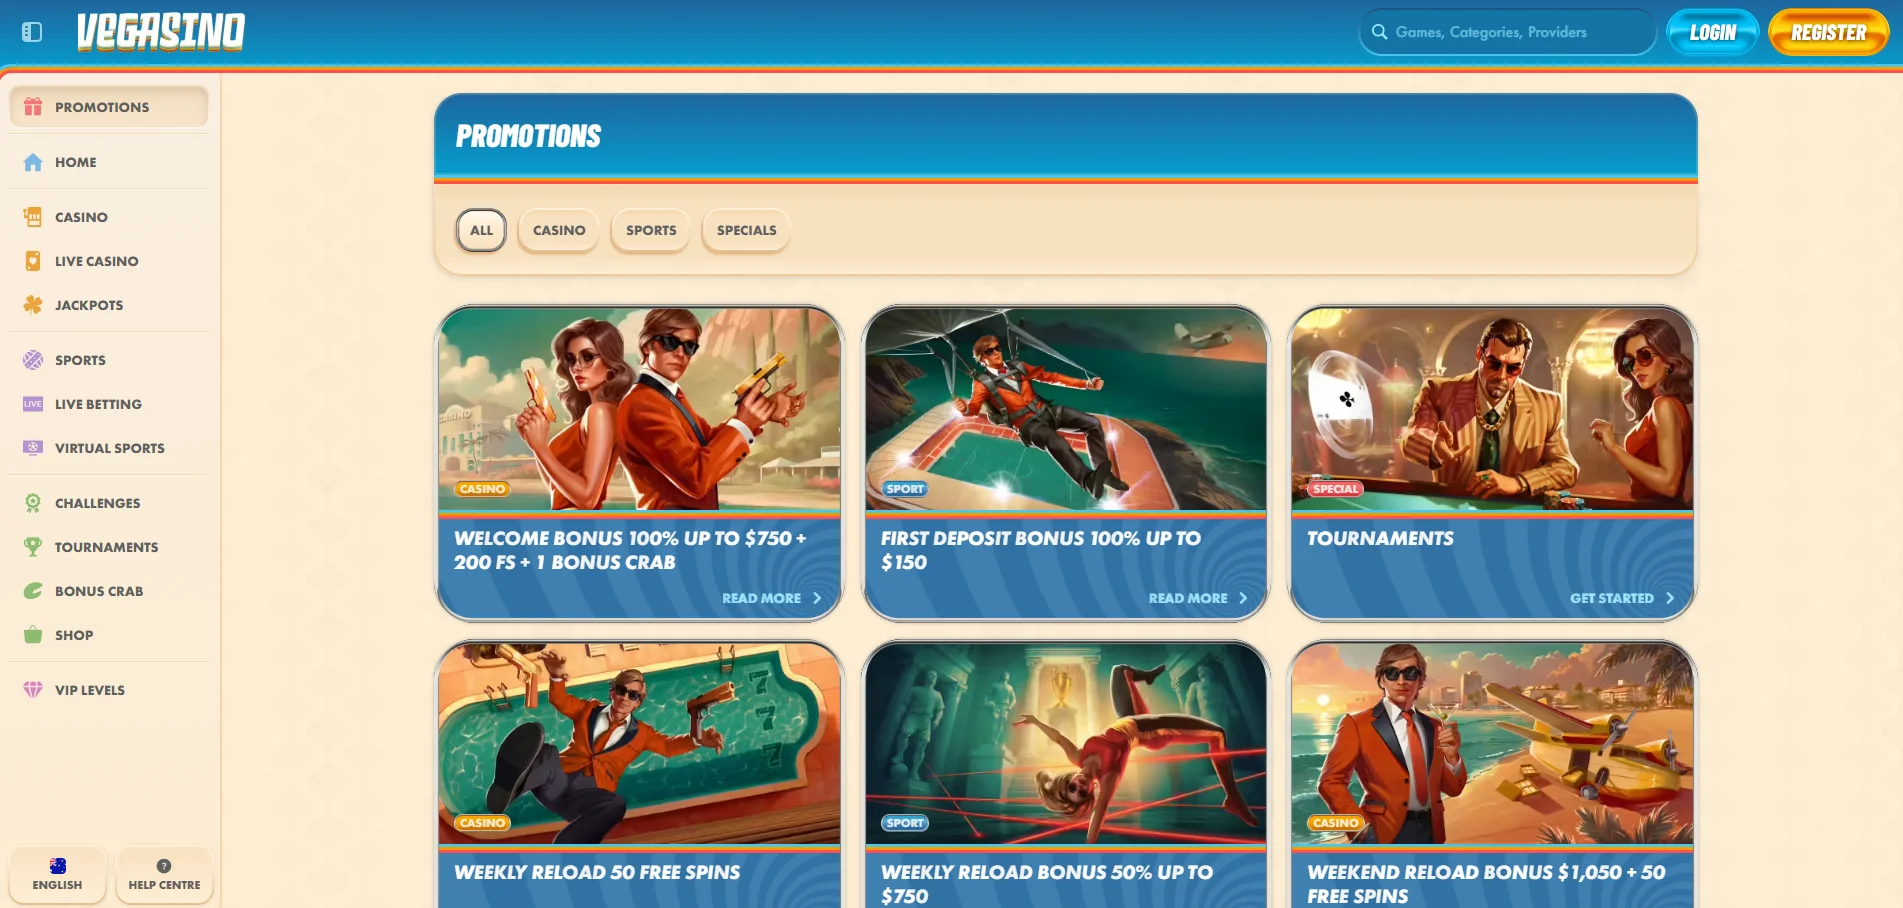Select the ALL promotions filter
The image size is (1903, 908).
[x=481, y=230]
